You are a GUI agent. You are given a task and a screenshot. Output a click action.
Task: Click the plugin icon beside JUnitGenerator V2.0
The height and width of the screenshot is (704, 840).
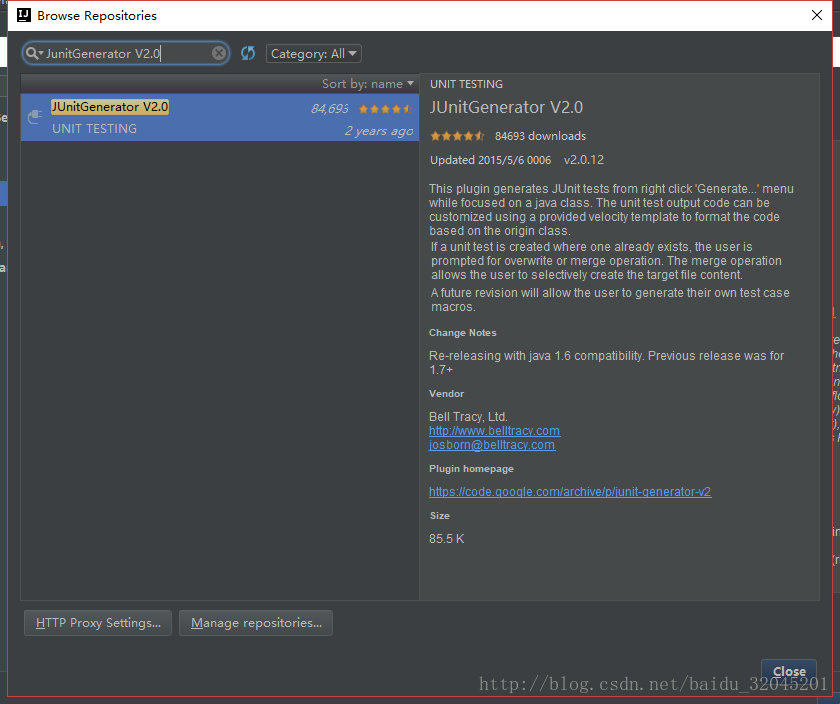pos(35,116)
